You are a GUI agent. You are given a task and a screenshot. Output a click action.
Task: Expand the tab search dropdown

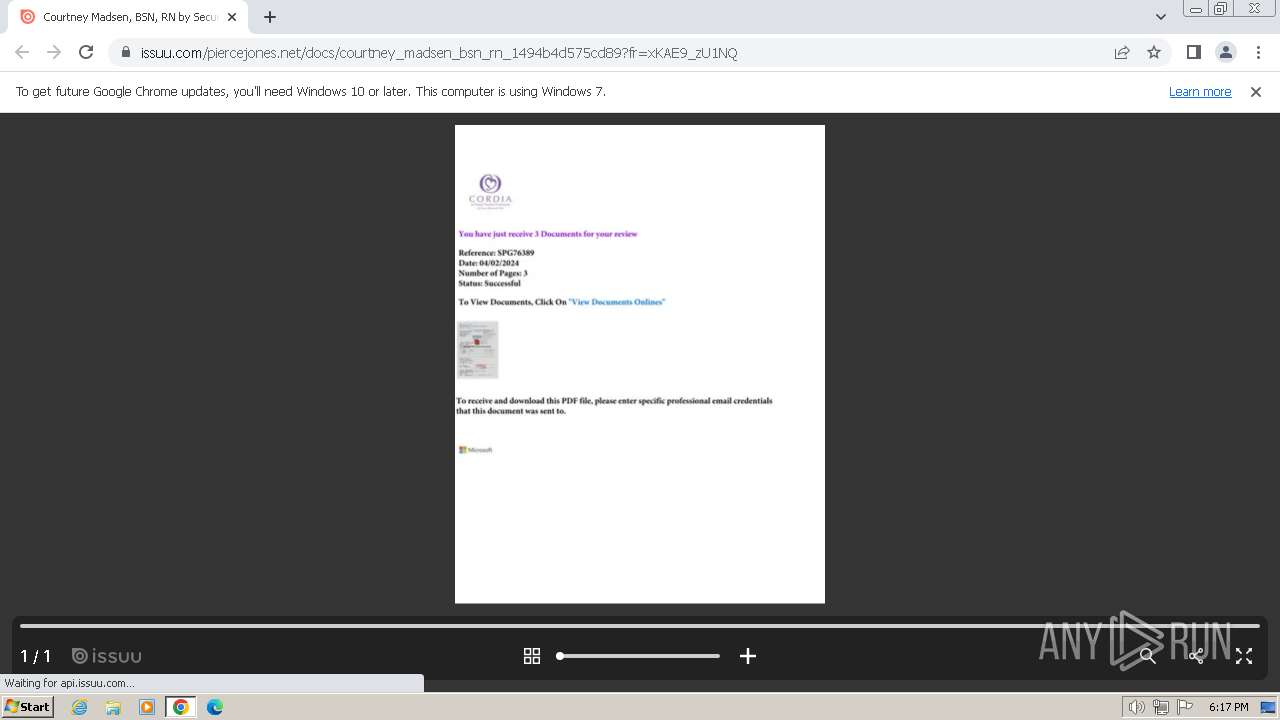click(1160, 17)
